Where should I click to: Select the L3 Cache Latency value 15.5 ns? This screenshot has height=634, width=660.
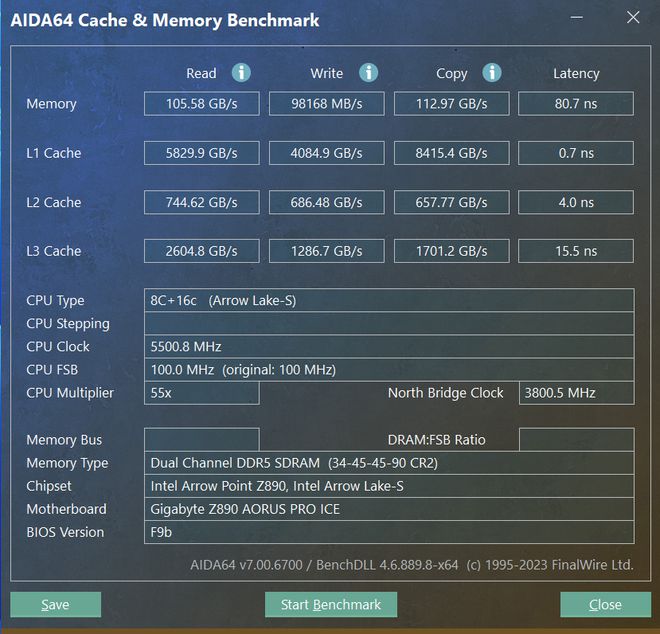point(576,251)
